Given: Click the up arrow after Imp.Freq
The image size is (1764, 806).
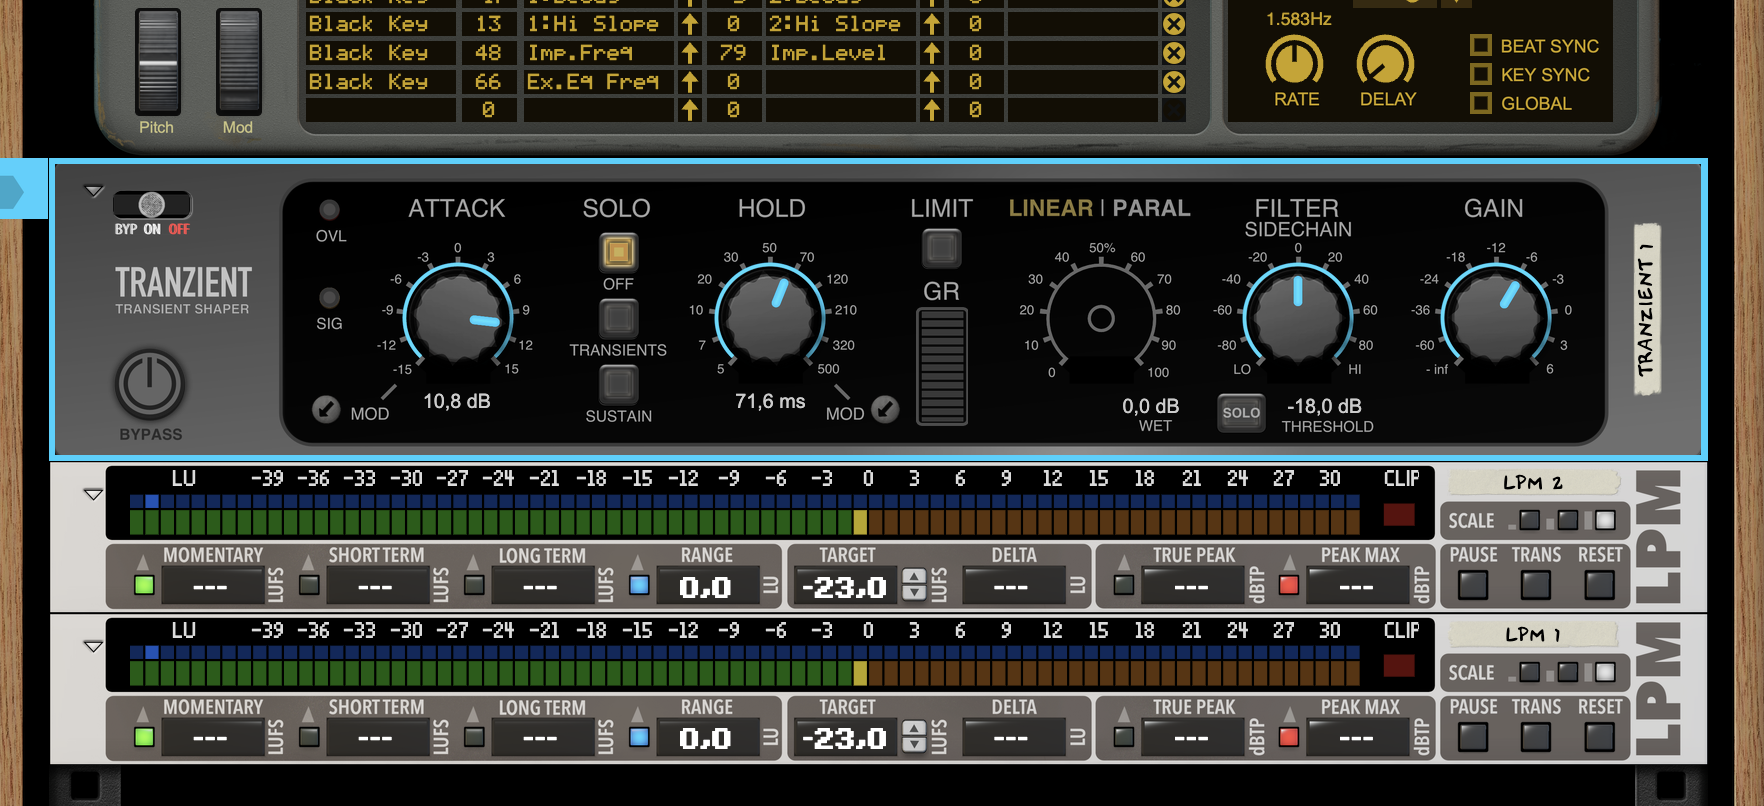Looking at the screenshot, I should point(690,53).
